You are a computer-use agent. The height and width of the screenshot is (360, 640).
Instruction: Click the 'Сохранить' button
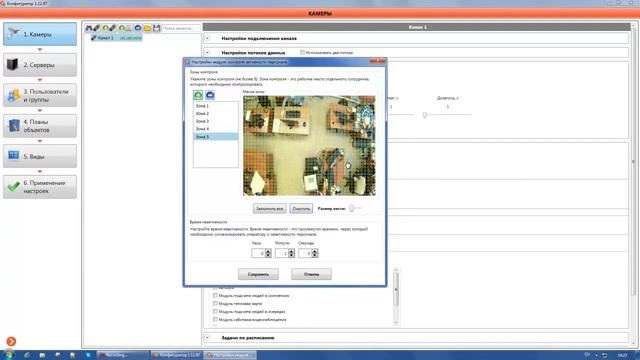[x=258, y=274]
